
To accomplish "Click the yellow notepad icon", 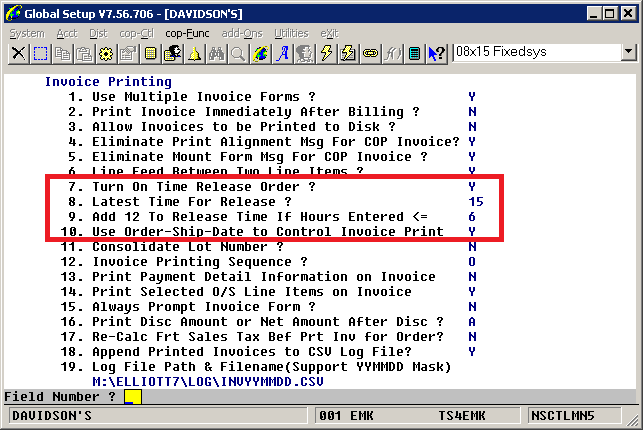I will (150, 54).
